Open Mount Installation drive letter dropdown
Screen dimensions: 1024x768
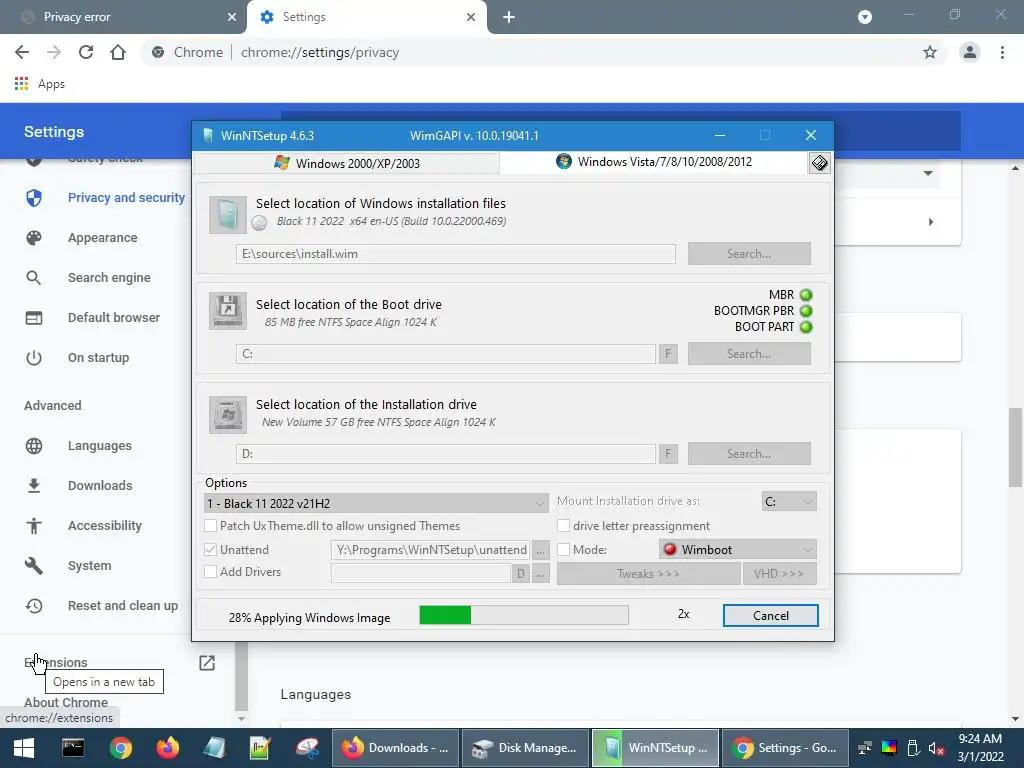tap(789, 502)
